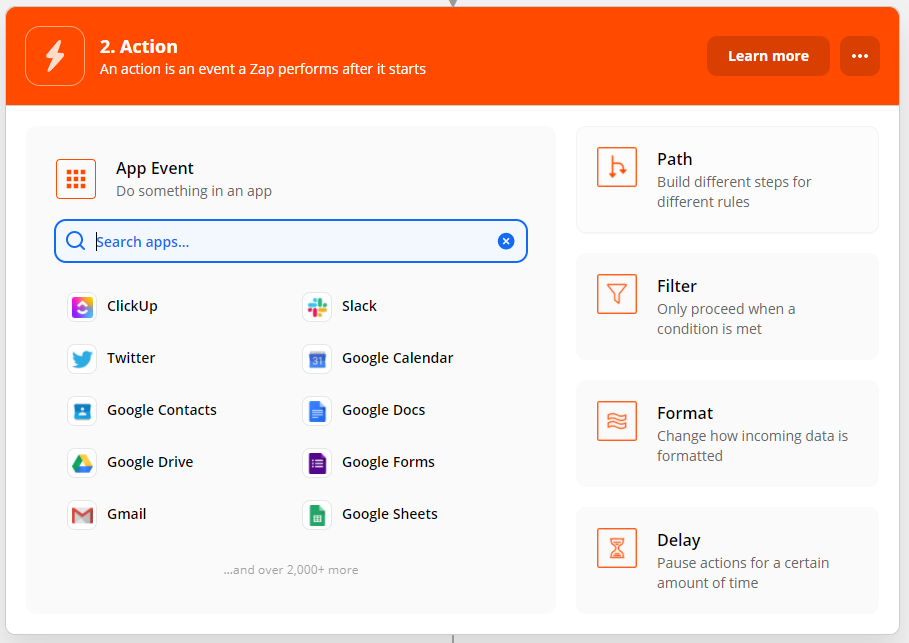Select the Twitter bird icon

point(82,359)
